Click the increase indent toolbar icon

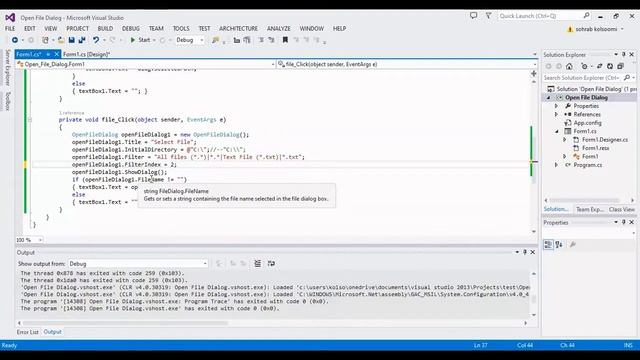[x=271, y=40]
